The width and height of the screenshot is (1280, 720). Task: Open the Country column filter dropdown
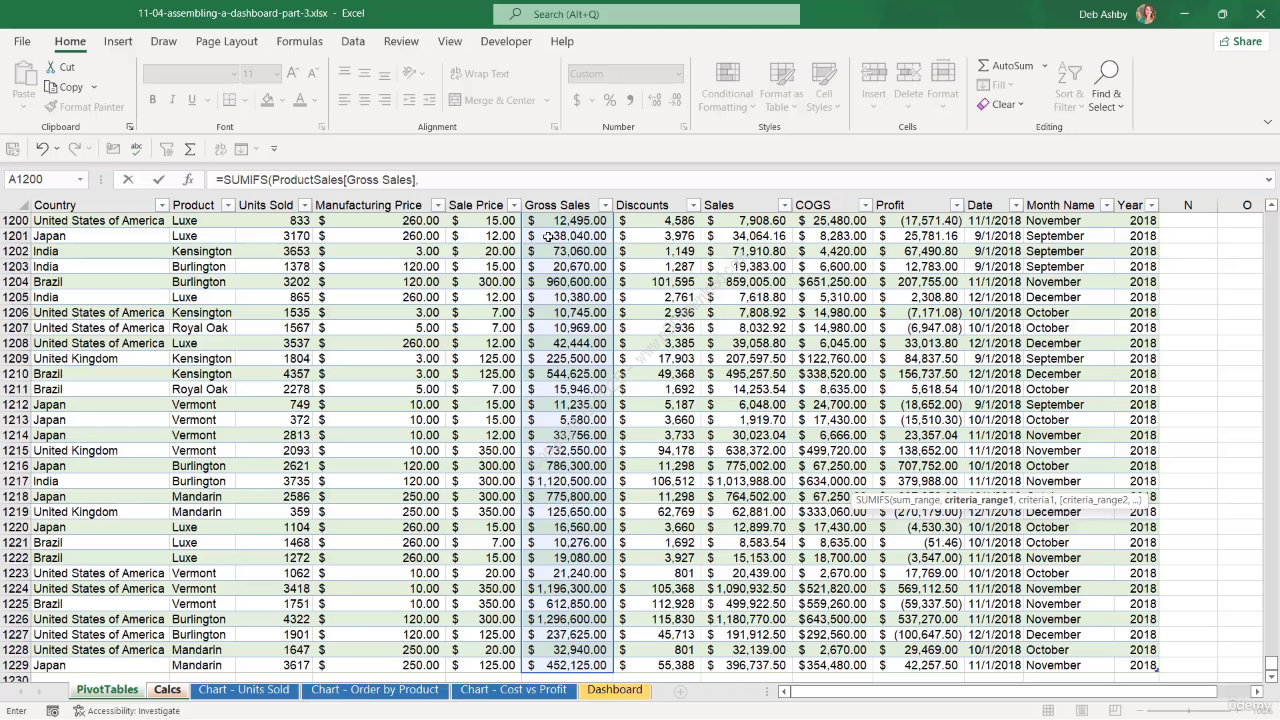(x=162, y=204)
